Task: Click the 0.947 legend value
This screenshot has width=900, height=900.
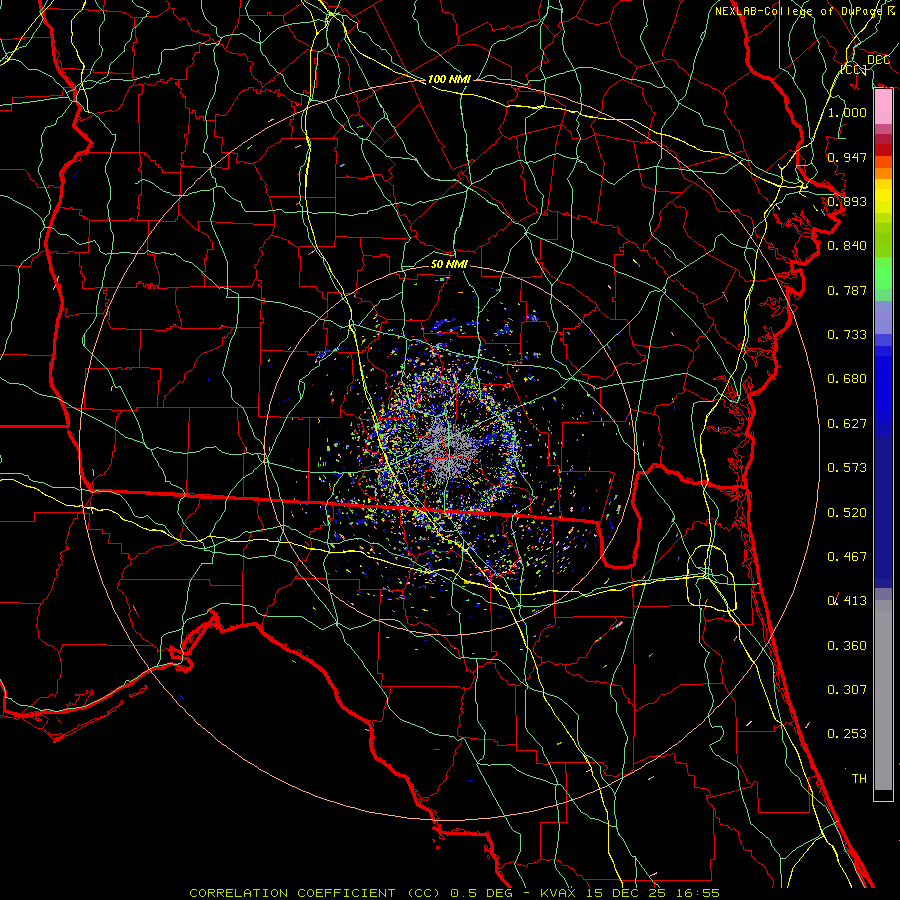Action: (x=847, y=157)
